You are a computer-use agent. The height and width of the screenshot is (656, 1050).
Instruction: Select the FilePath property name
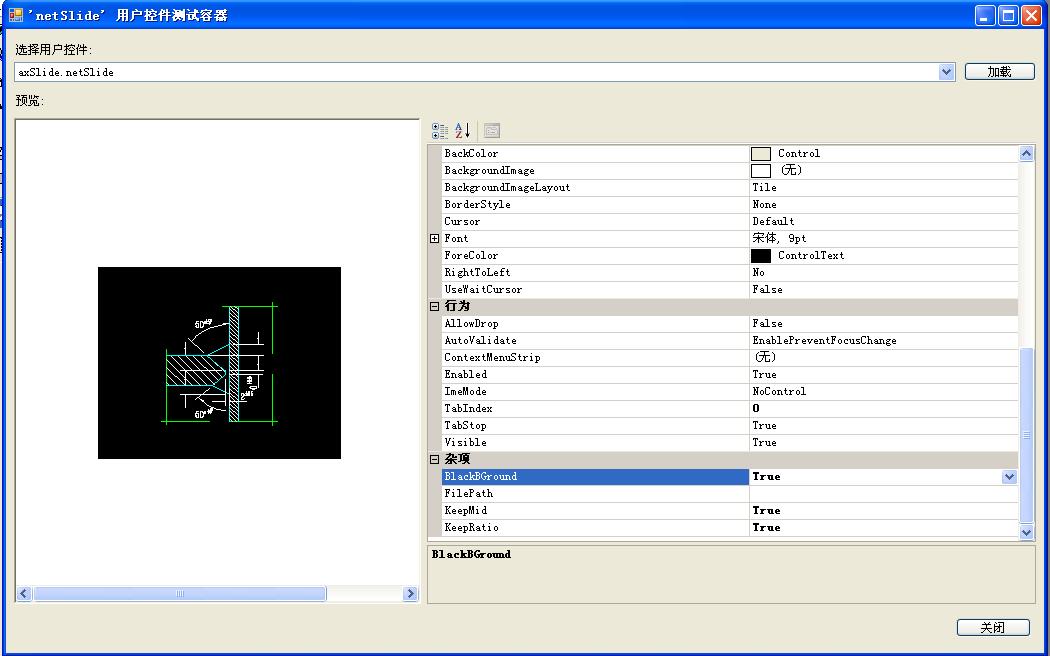point(468,493)
